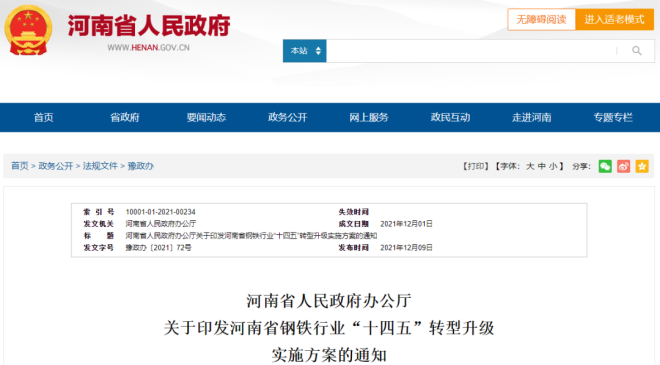Click the yellow star favorites icon

[x=642, y=166]
